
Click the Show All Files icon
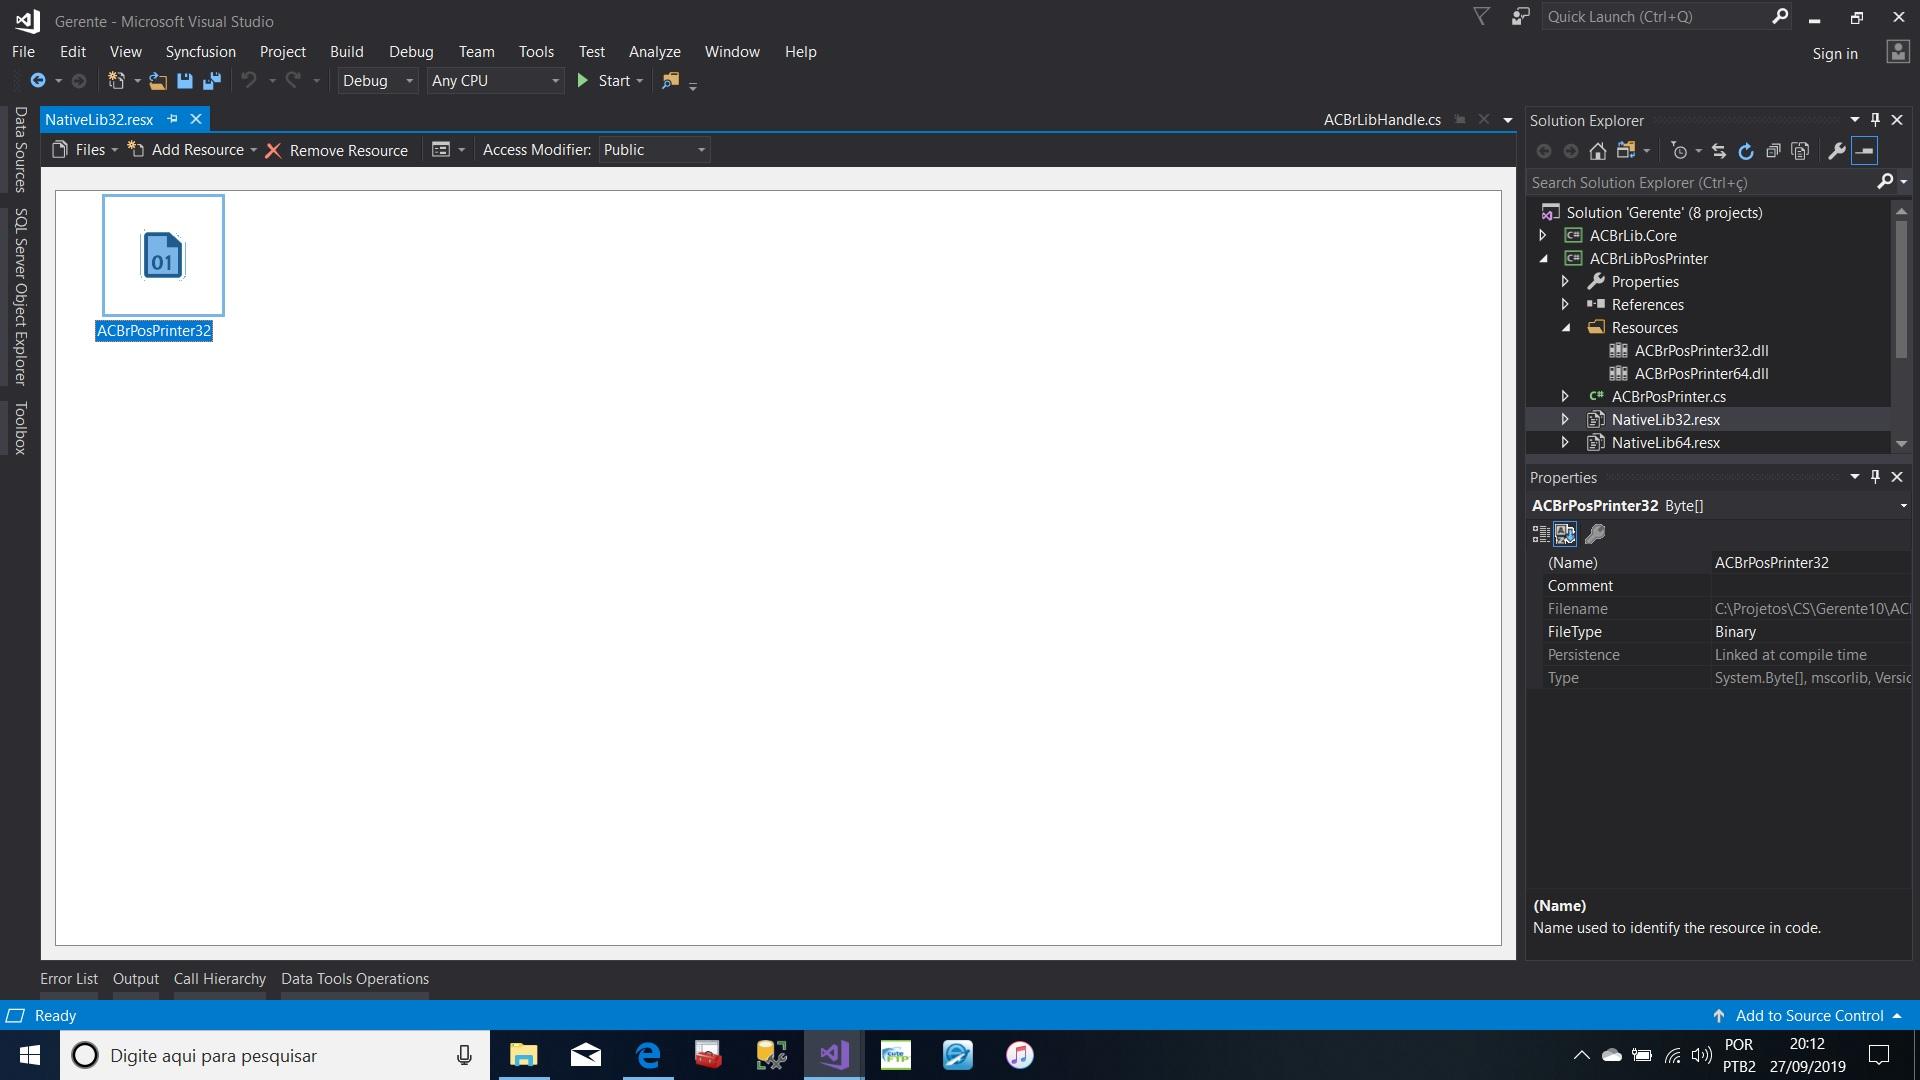tap(1800, 151)
